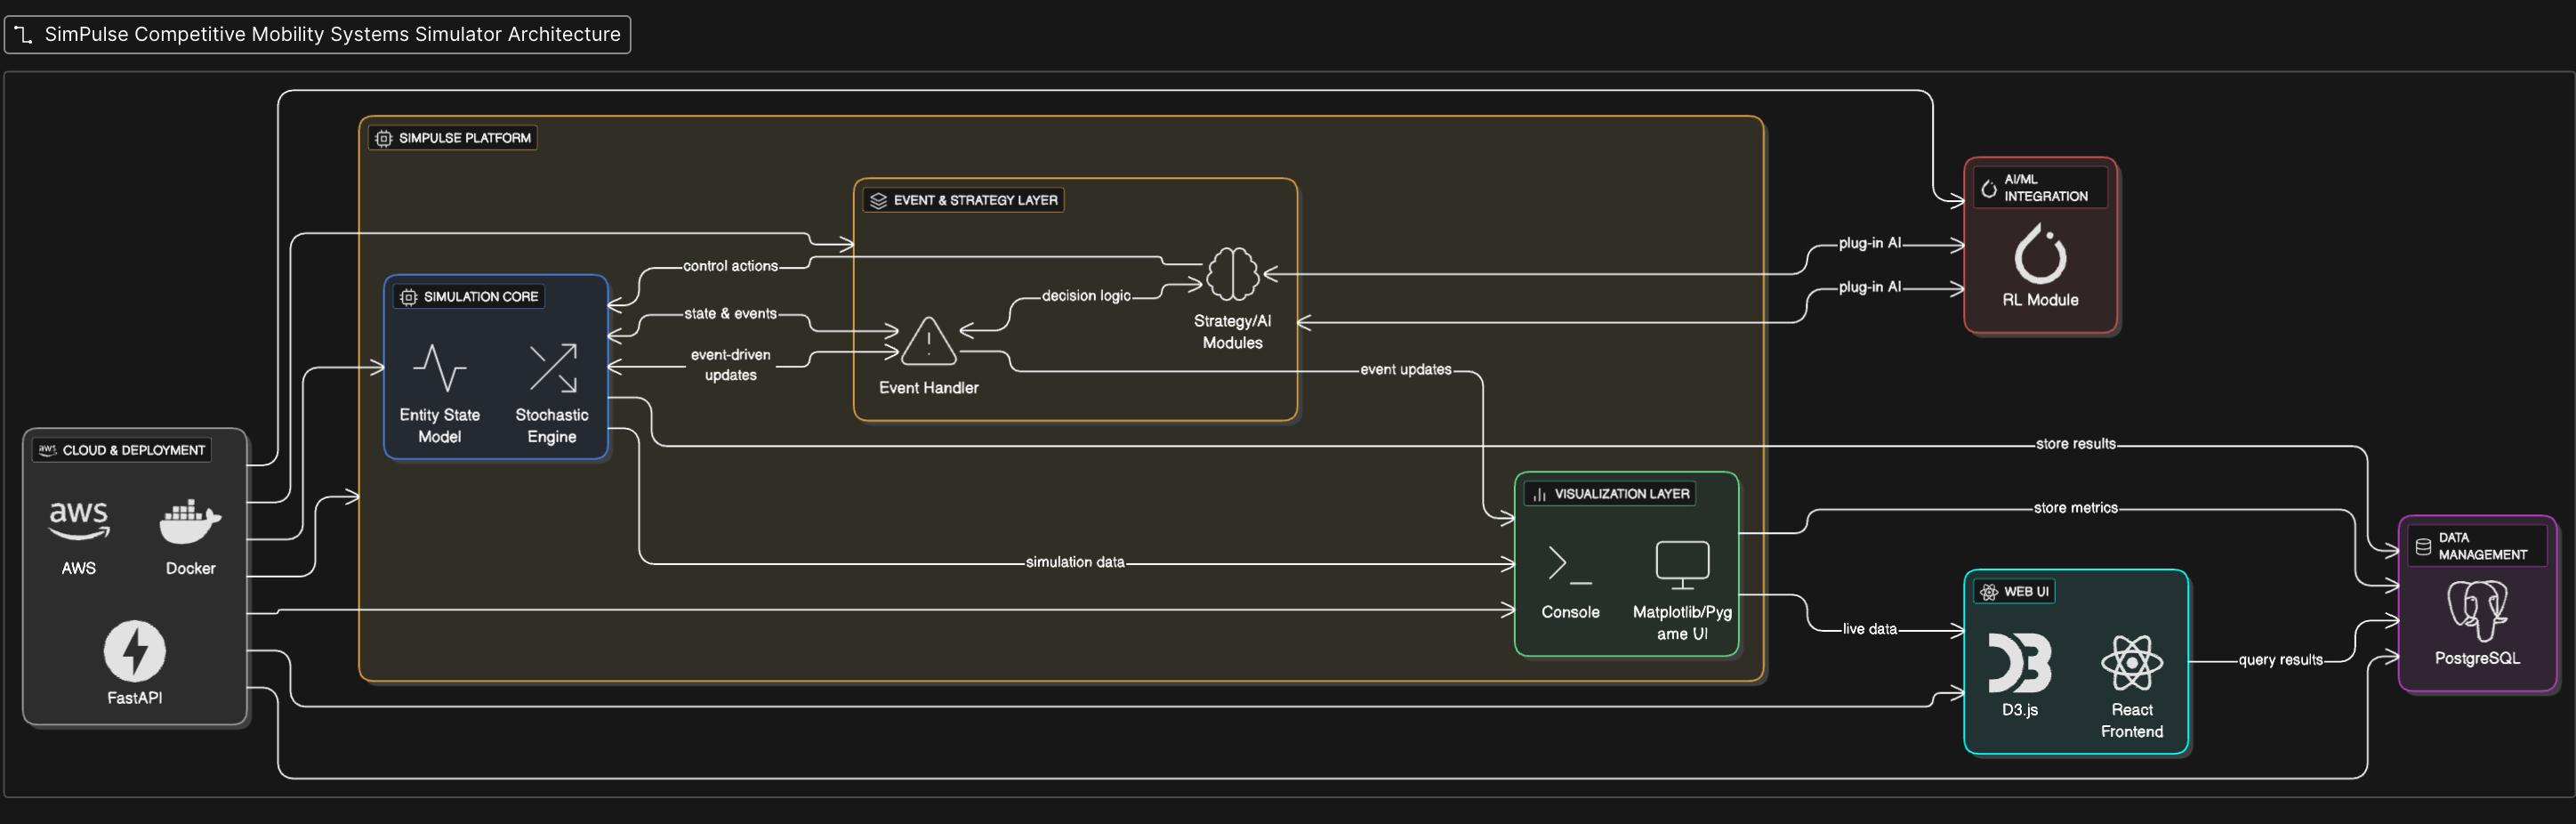
Task: Select the 'Stochastic Engine' node caption
Action: point(552,426)
